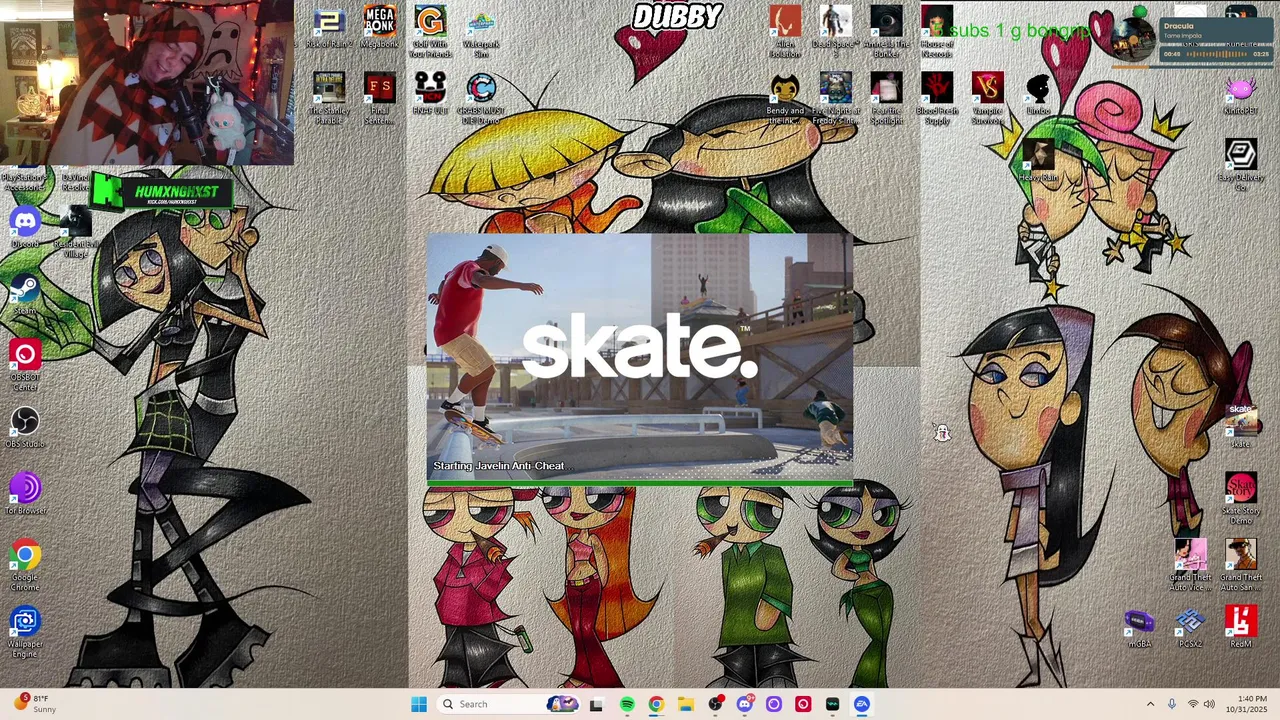The height and width of the screenshot is (720, 1280).
Task: Open the Discord desktop shortcut
Action: [25, 228]
